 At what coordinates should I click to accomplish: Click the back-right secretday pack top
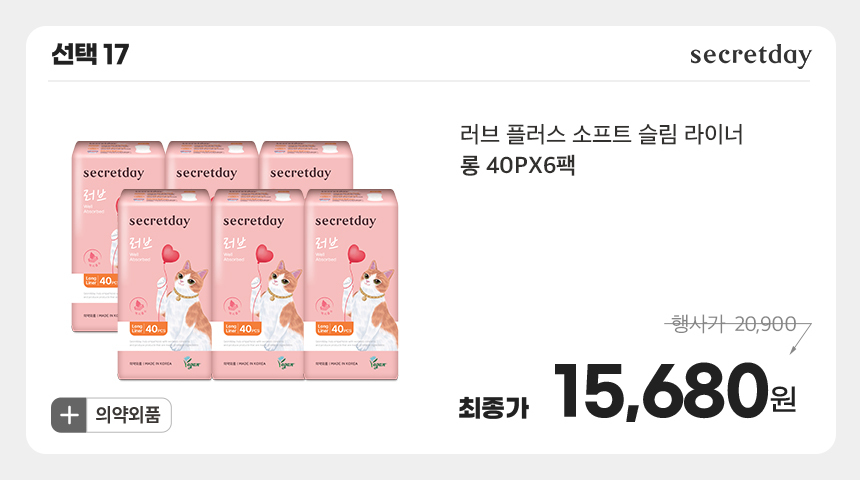pyautogui.click(x=305, y=165)
